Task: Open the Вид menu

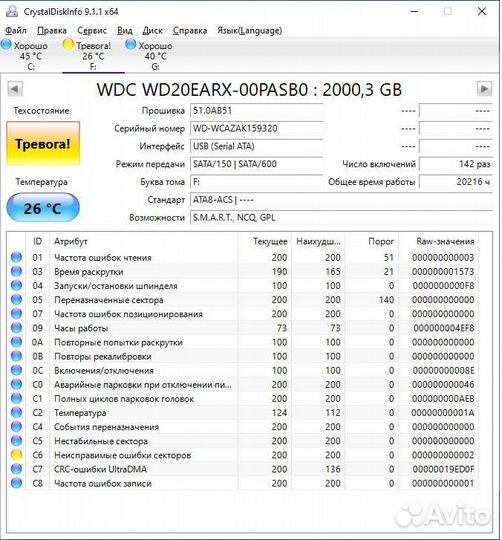Action: pos(125,31)
